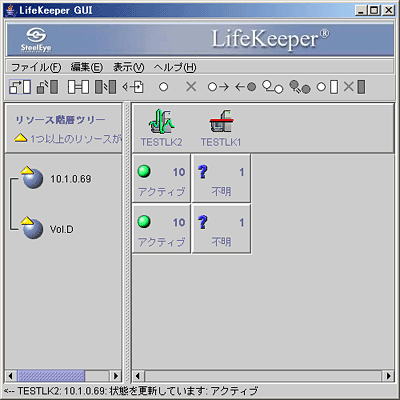Click the two linked empty circles icon
This screenshot has height=400, width=400.
coord(273,87)
